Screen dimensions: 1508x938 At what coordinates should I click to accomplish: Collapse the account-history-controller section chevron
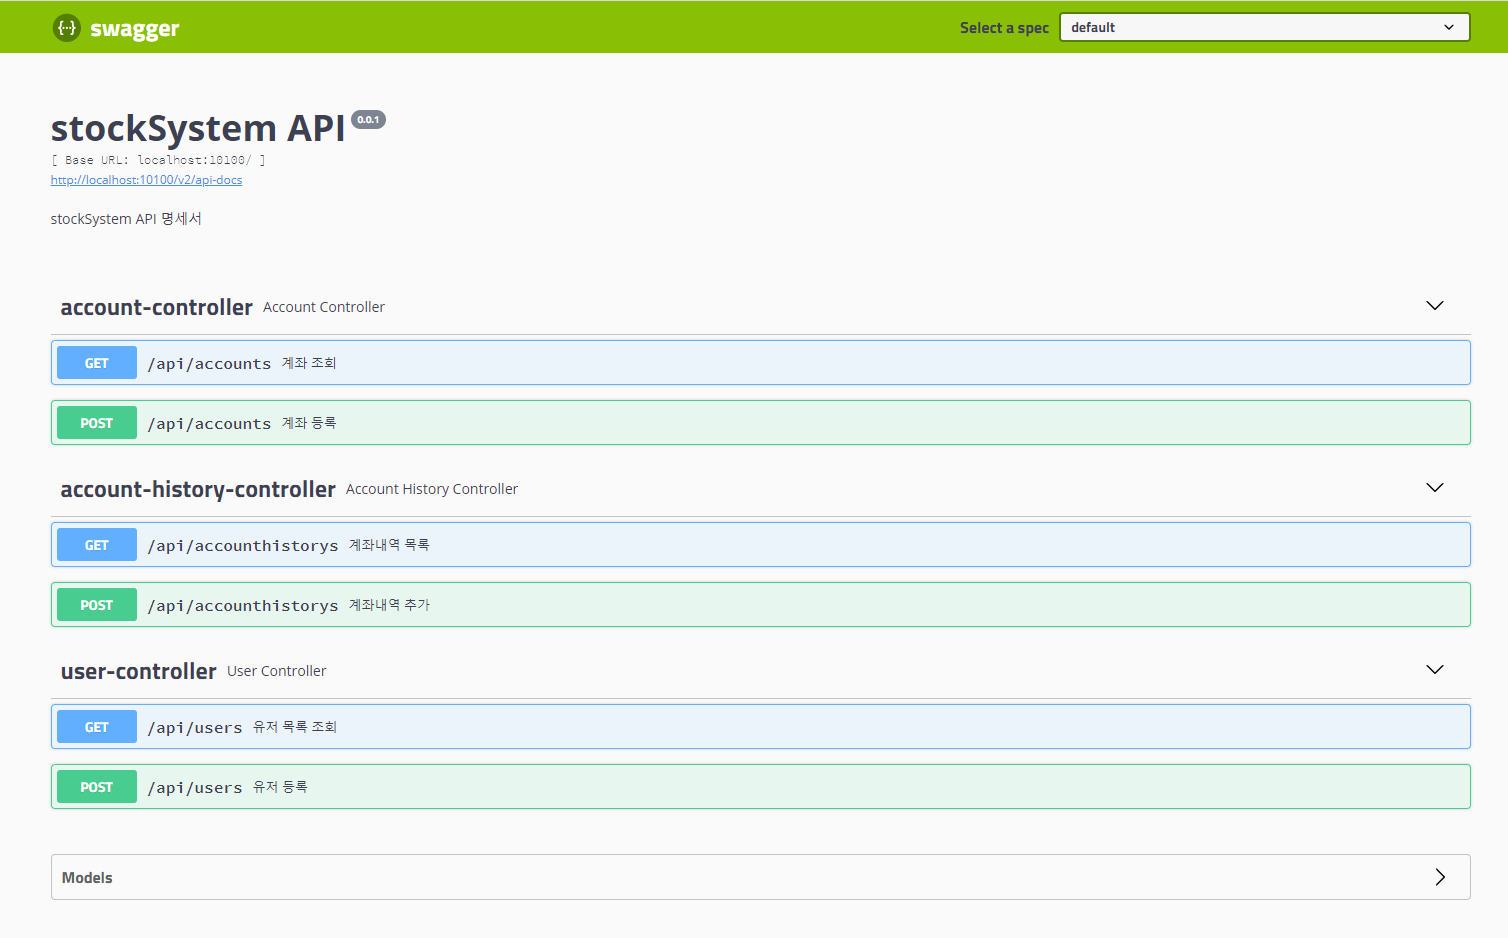click(1434, 488)
